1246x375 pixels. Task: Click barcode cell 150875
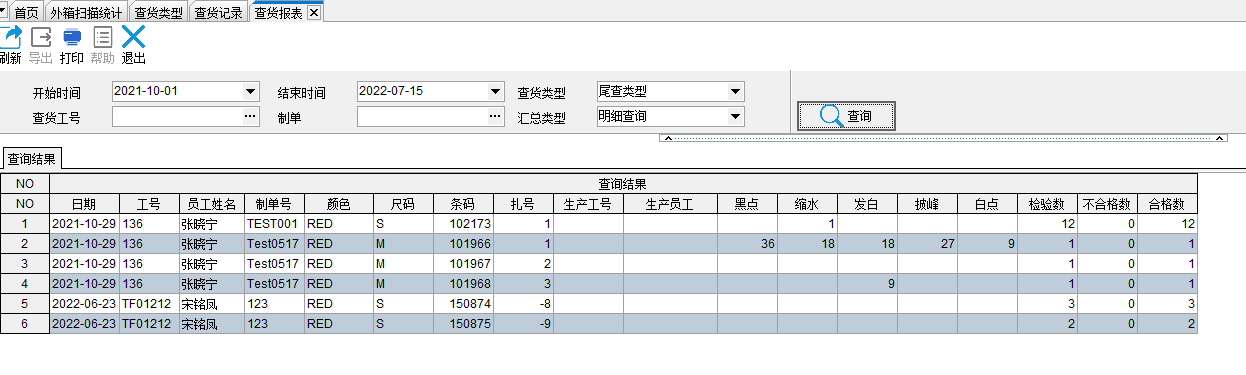[463, 324]
